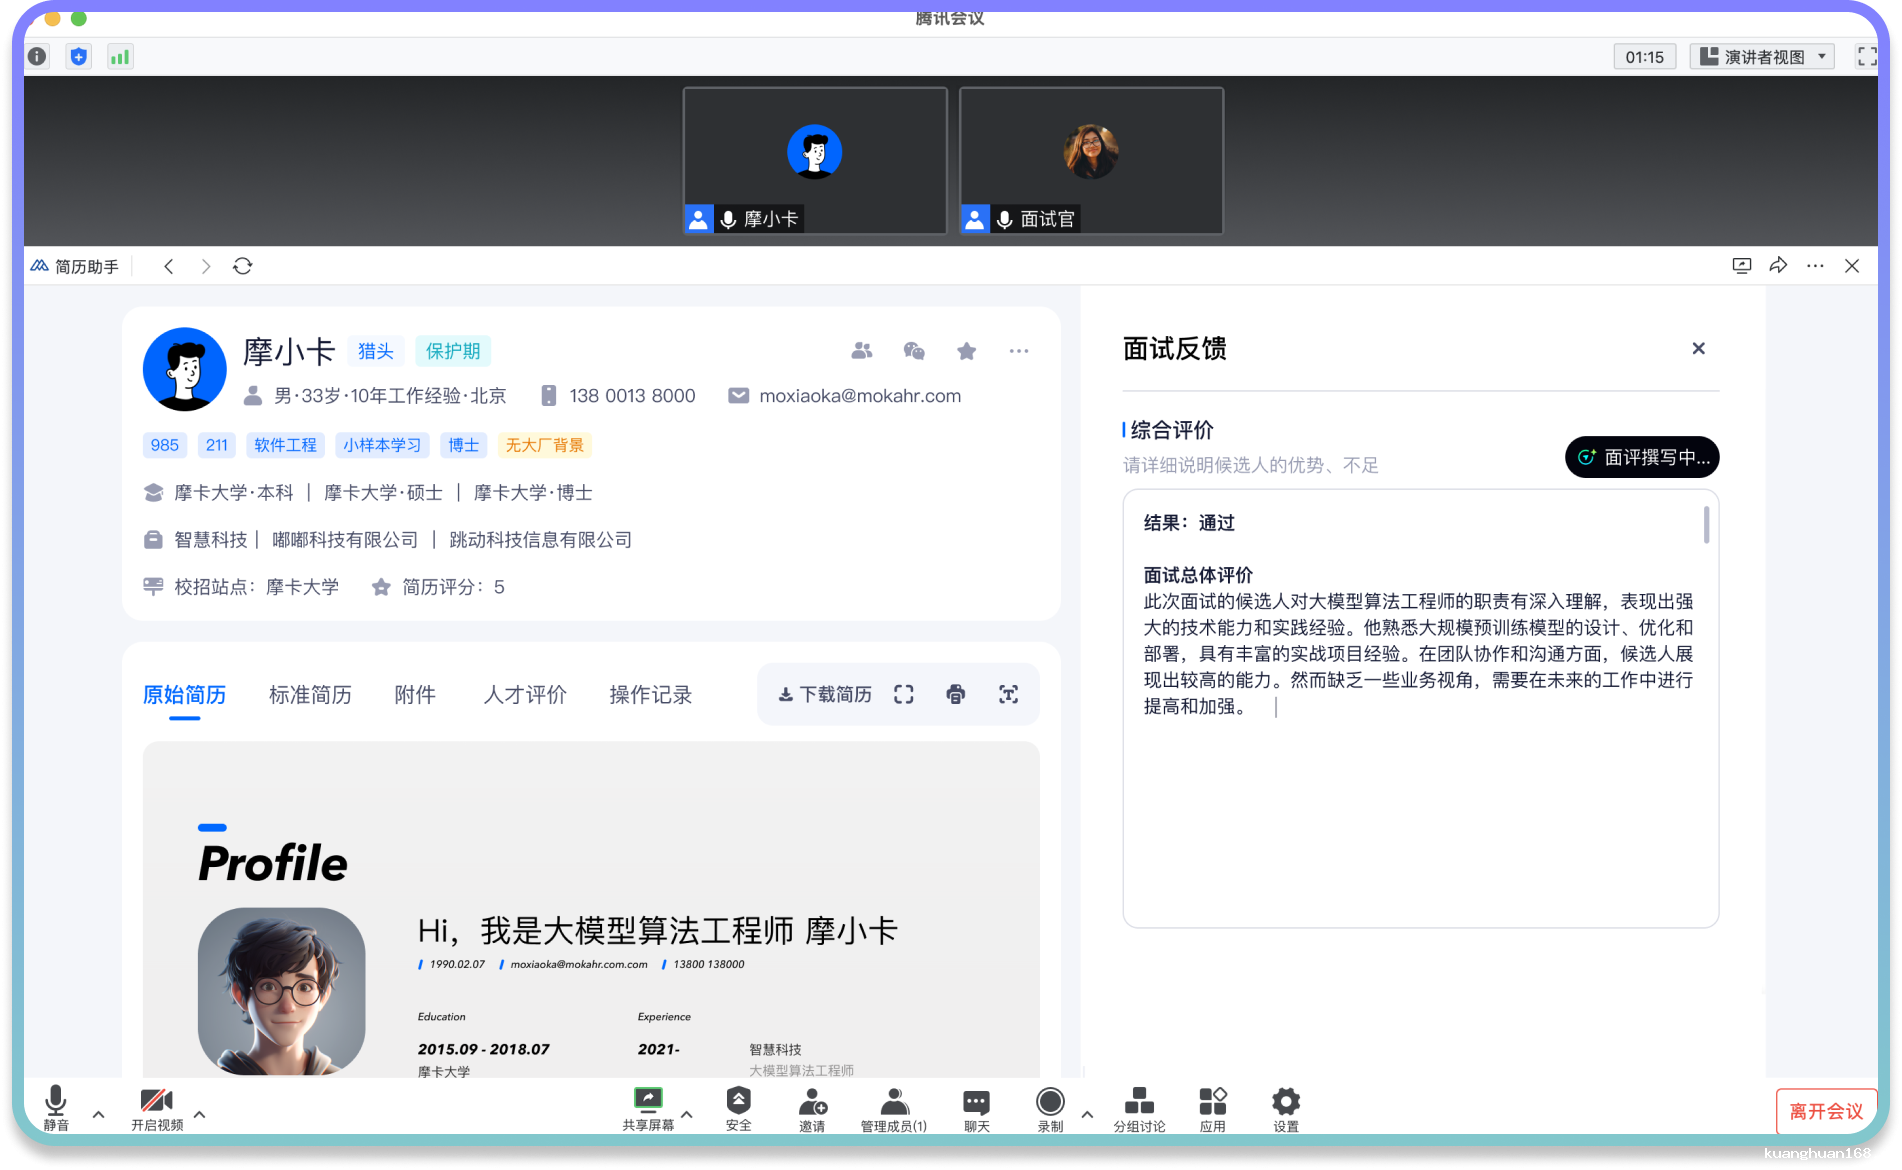Open candidate card more options
The height and width of the screenshot is (1170, 1902).
(x=1019, y=351)
